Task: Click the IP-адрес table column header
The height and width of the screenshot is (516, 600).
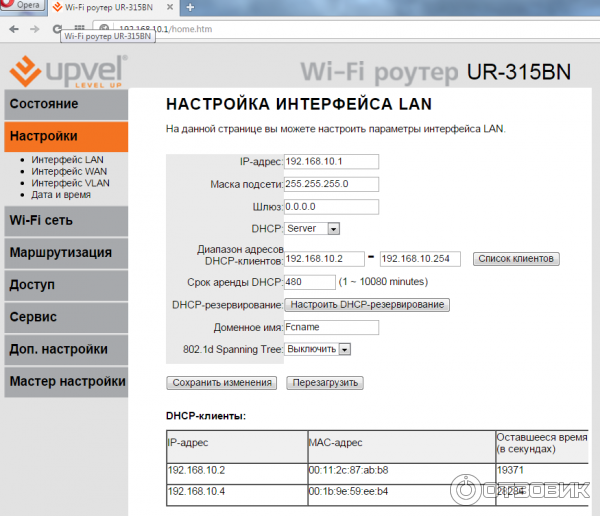Action: [x=237, y=447]
